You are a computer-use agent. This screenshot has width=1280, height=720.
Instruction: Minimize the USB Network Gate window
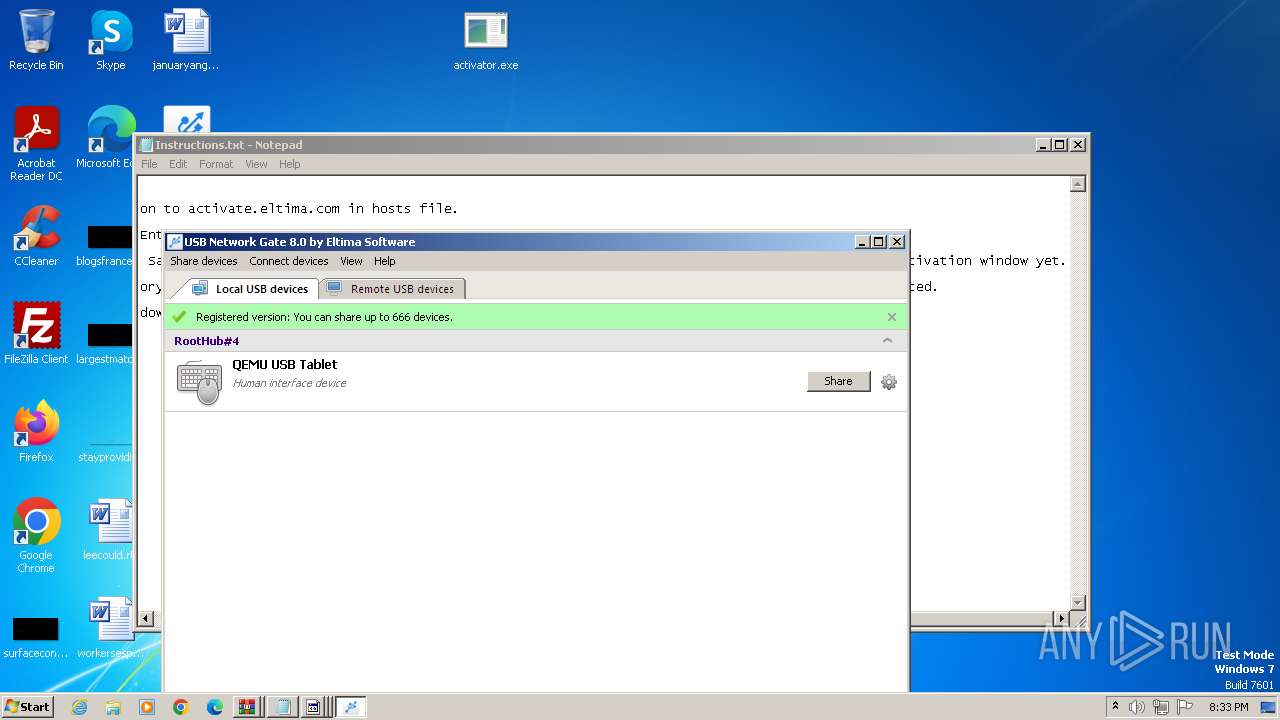(x=862, y=242)
